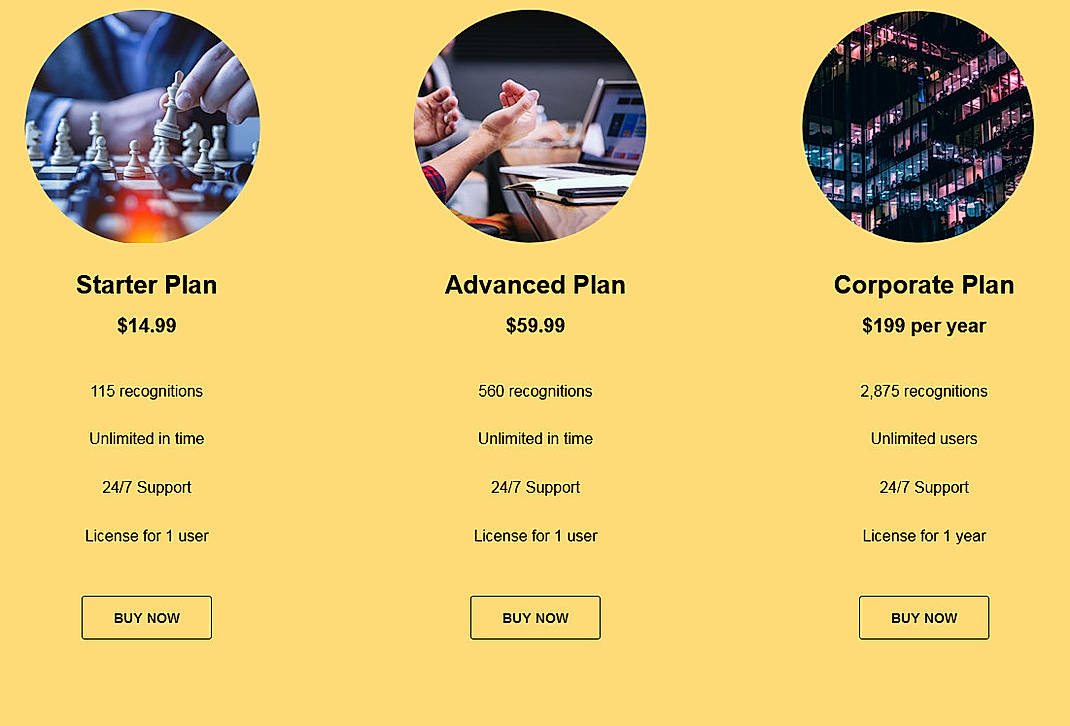The height and width of the screenshot is (726, 1070).
Task: Click the $14.99 price label
Action: click(x=146, y=325)
